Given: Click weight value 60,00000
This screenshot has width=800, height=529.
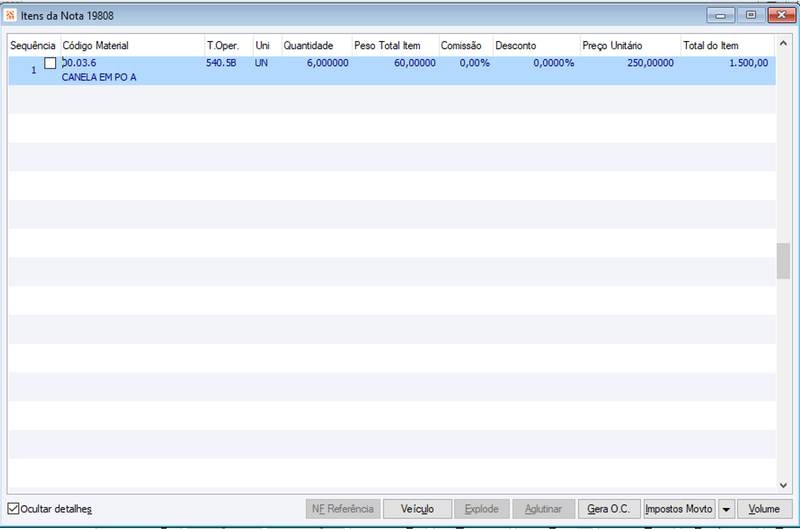Looking at the screenshot, I should [415, 63].
